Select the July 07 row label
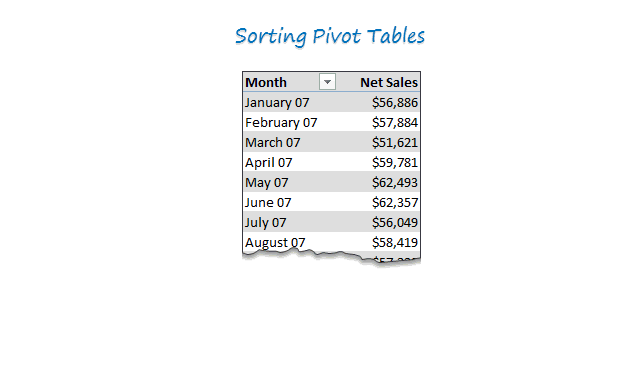 tap(266, 222)
